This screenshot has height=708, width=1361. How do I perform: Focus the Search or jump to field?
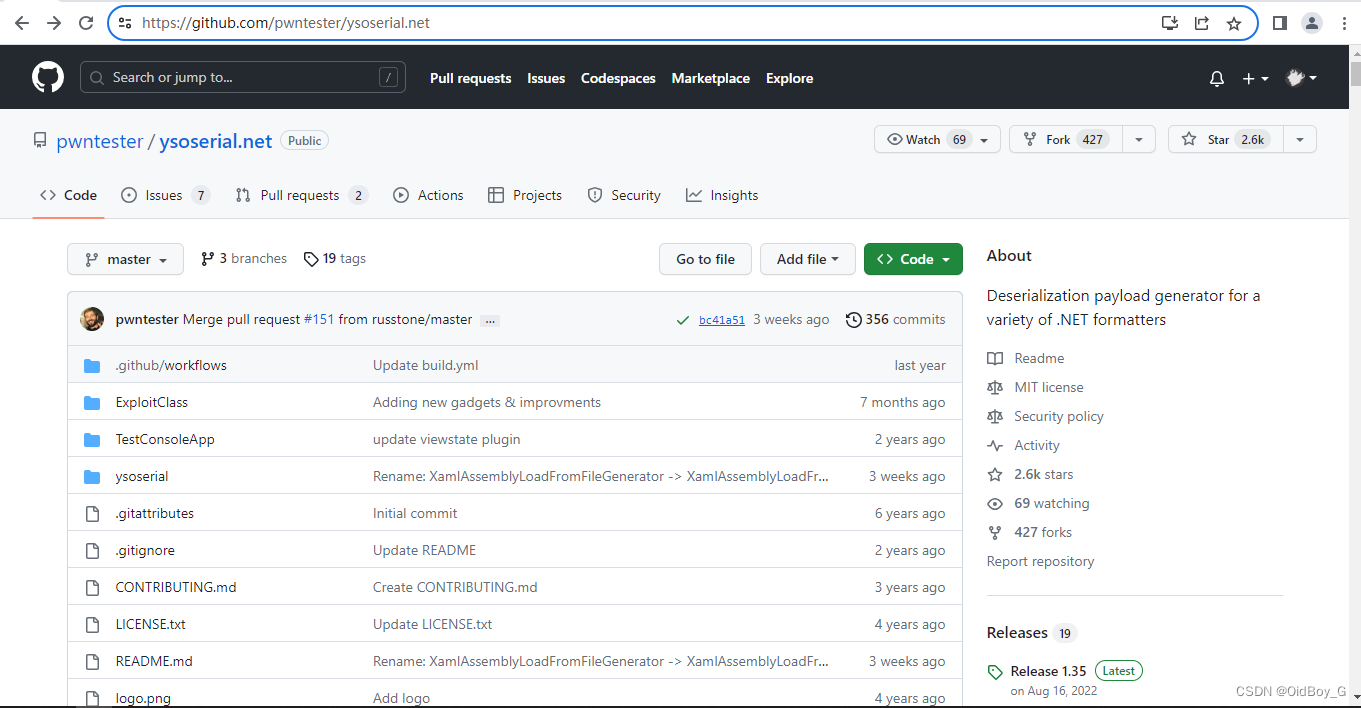point(243,77)
